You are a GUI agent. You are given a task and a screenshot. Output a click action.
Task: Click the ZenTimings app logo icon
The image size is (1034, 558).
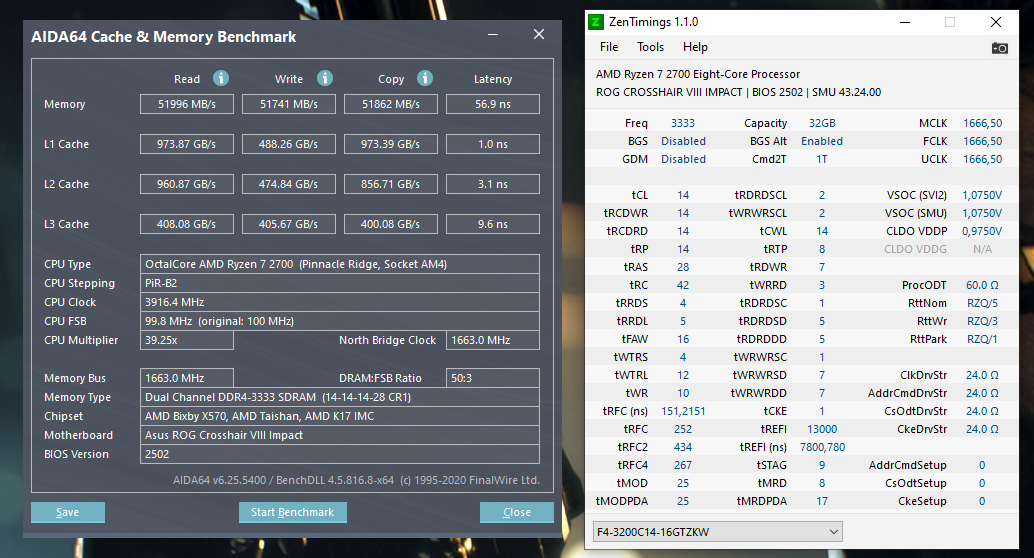click(595, 22)
